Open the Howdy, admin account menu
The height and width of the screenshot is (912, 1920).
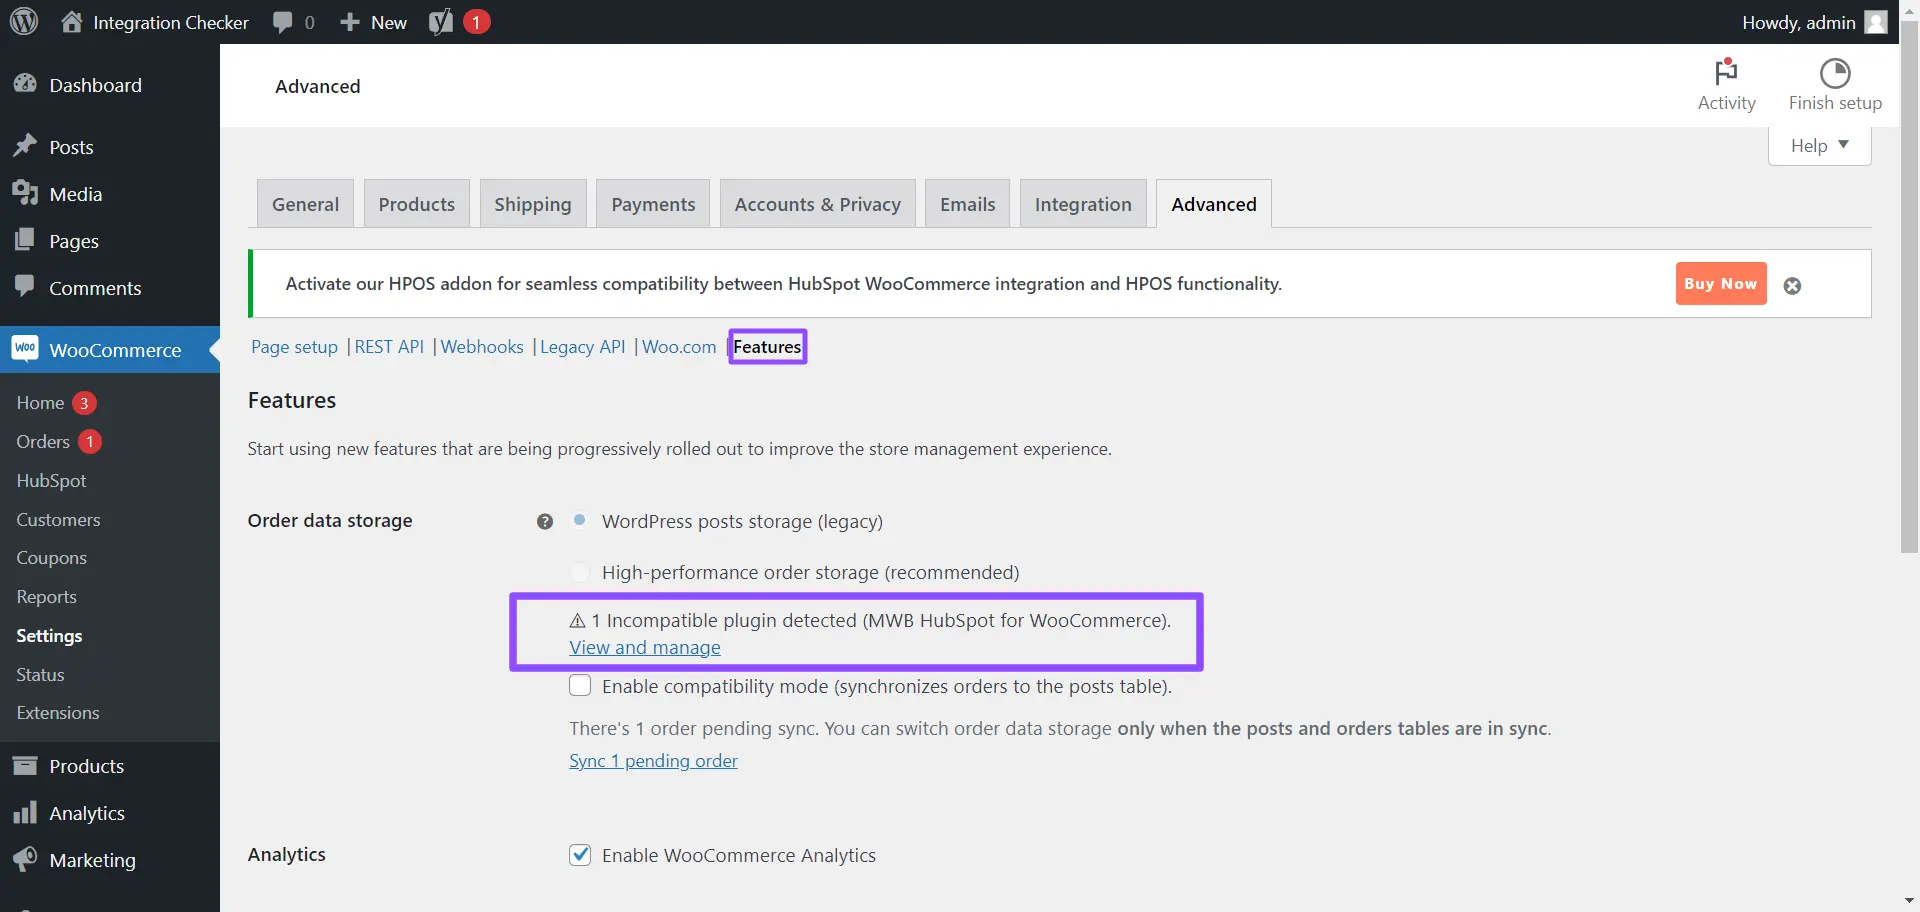1812,22
